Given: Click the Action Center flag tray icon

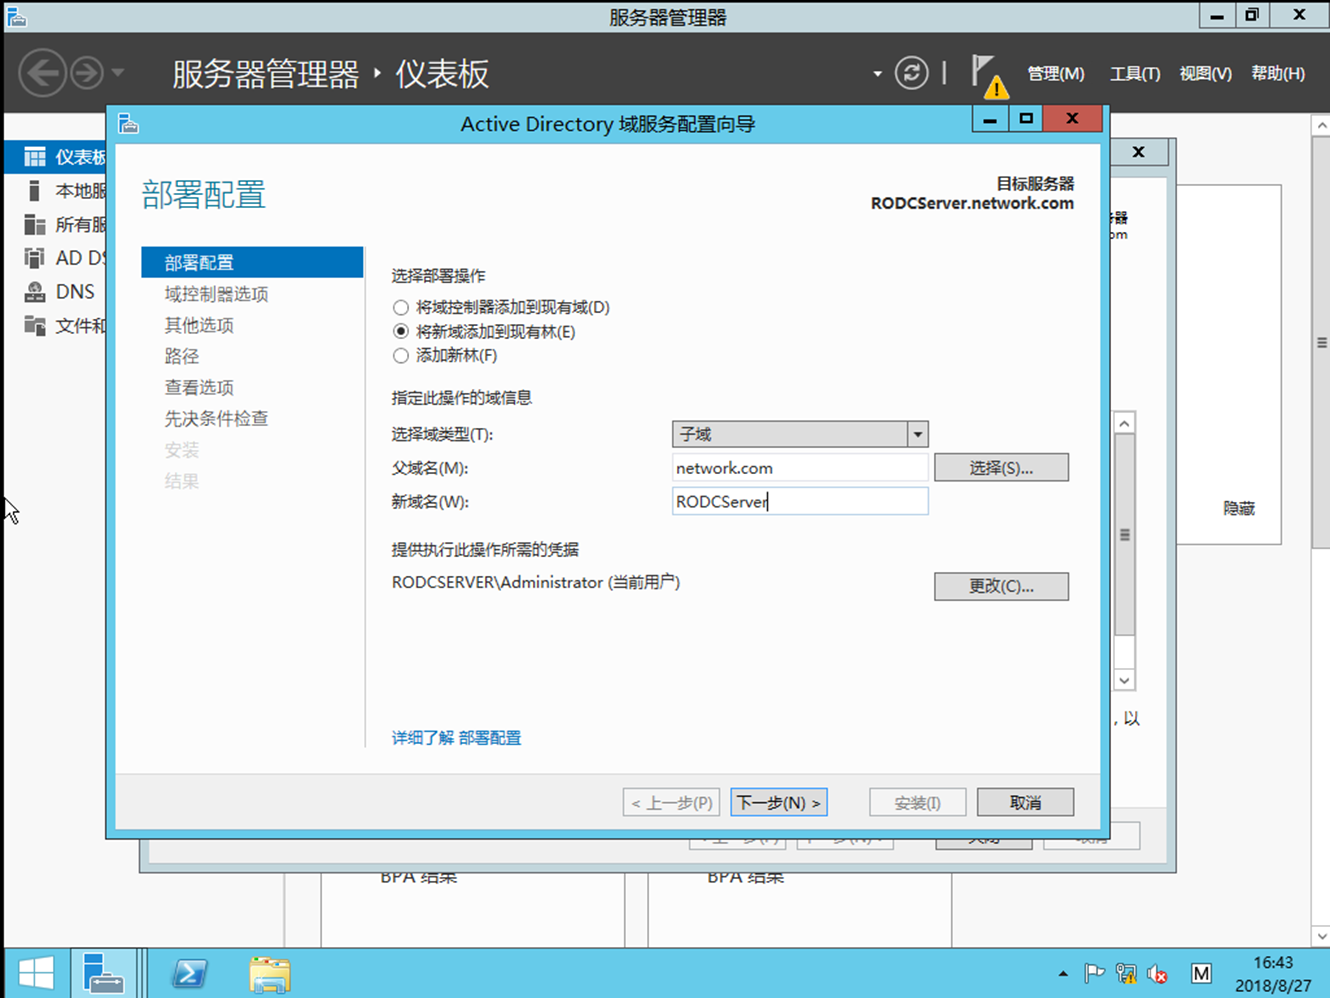Looking at the screenshot, I should coord(1095,973).
